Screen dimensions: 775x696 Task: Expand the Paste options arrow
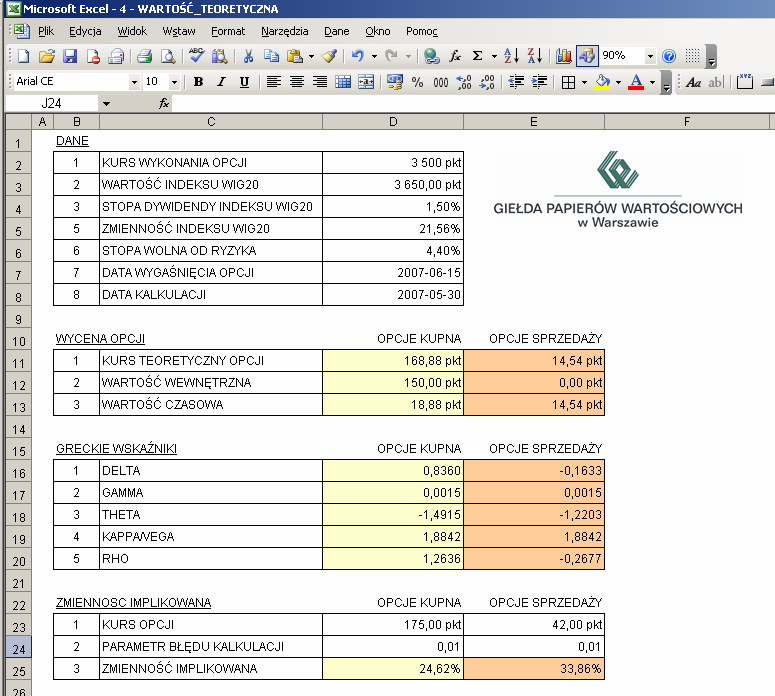(311, 56)
